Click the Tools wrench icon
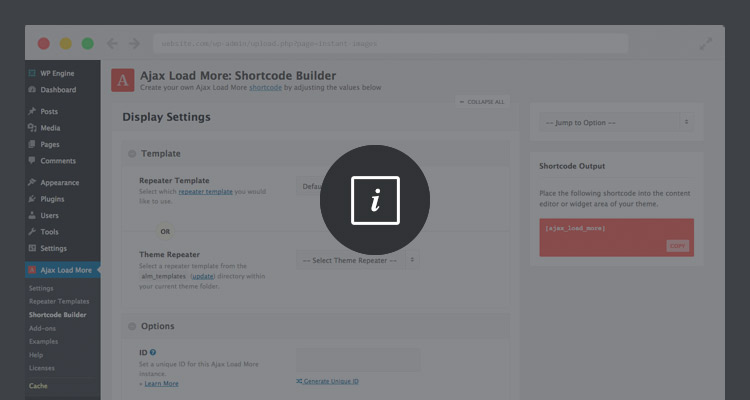750x400 pixels. pyautogui.click(x=32, y=232)
